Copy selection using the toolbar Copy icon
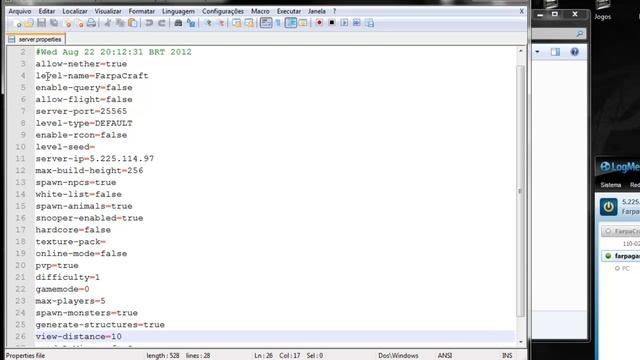Screen dimensions: 640x360 click(120, 23)
